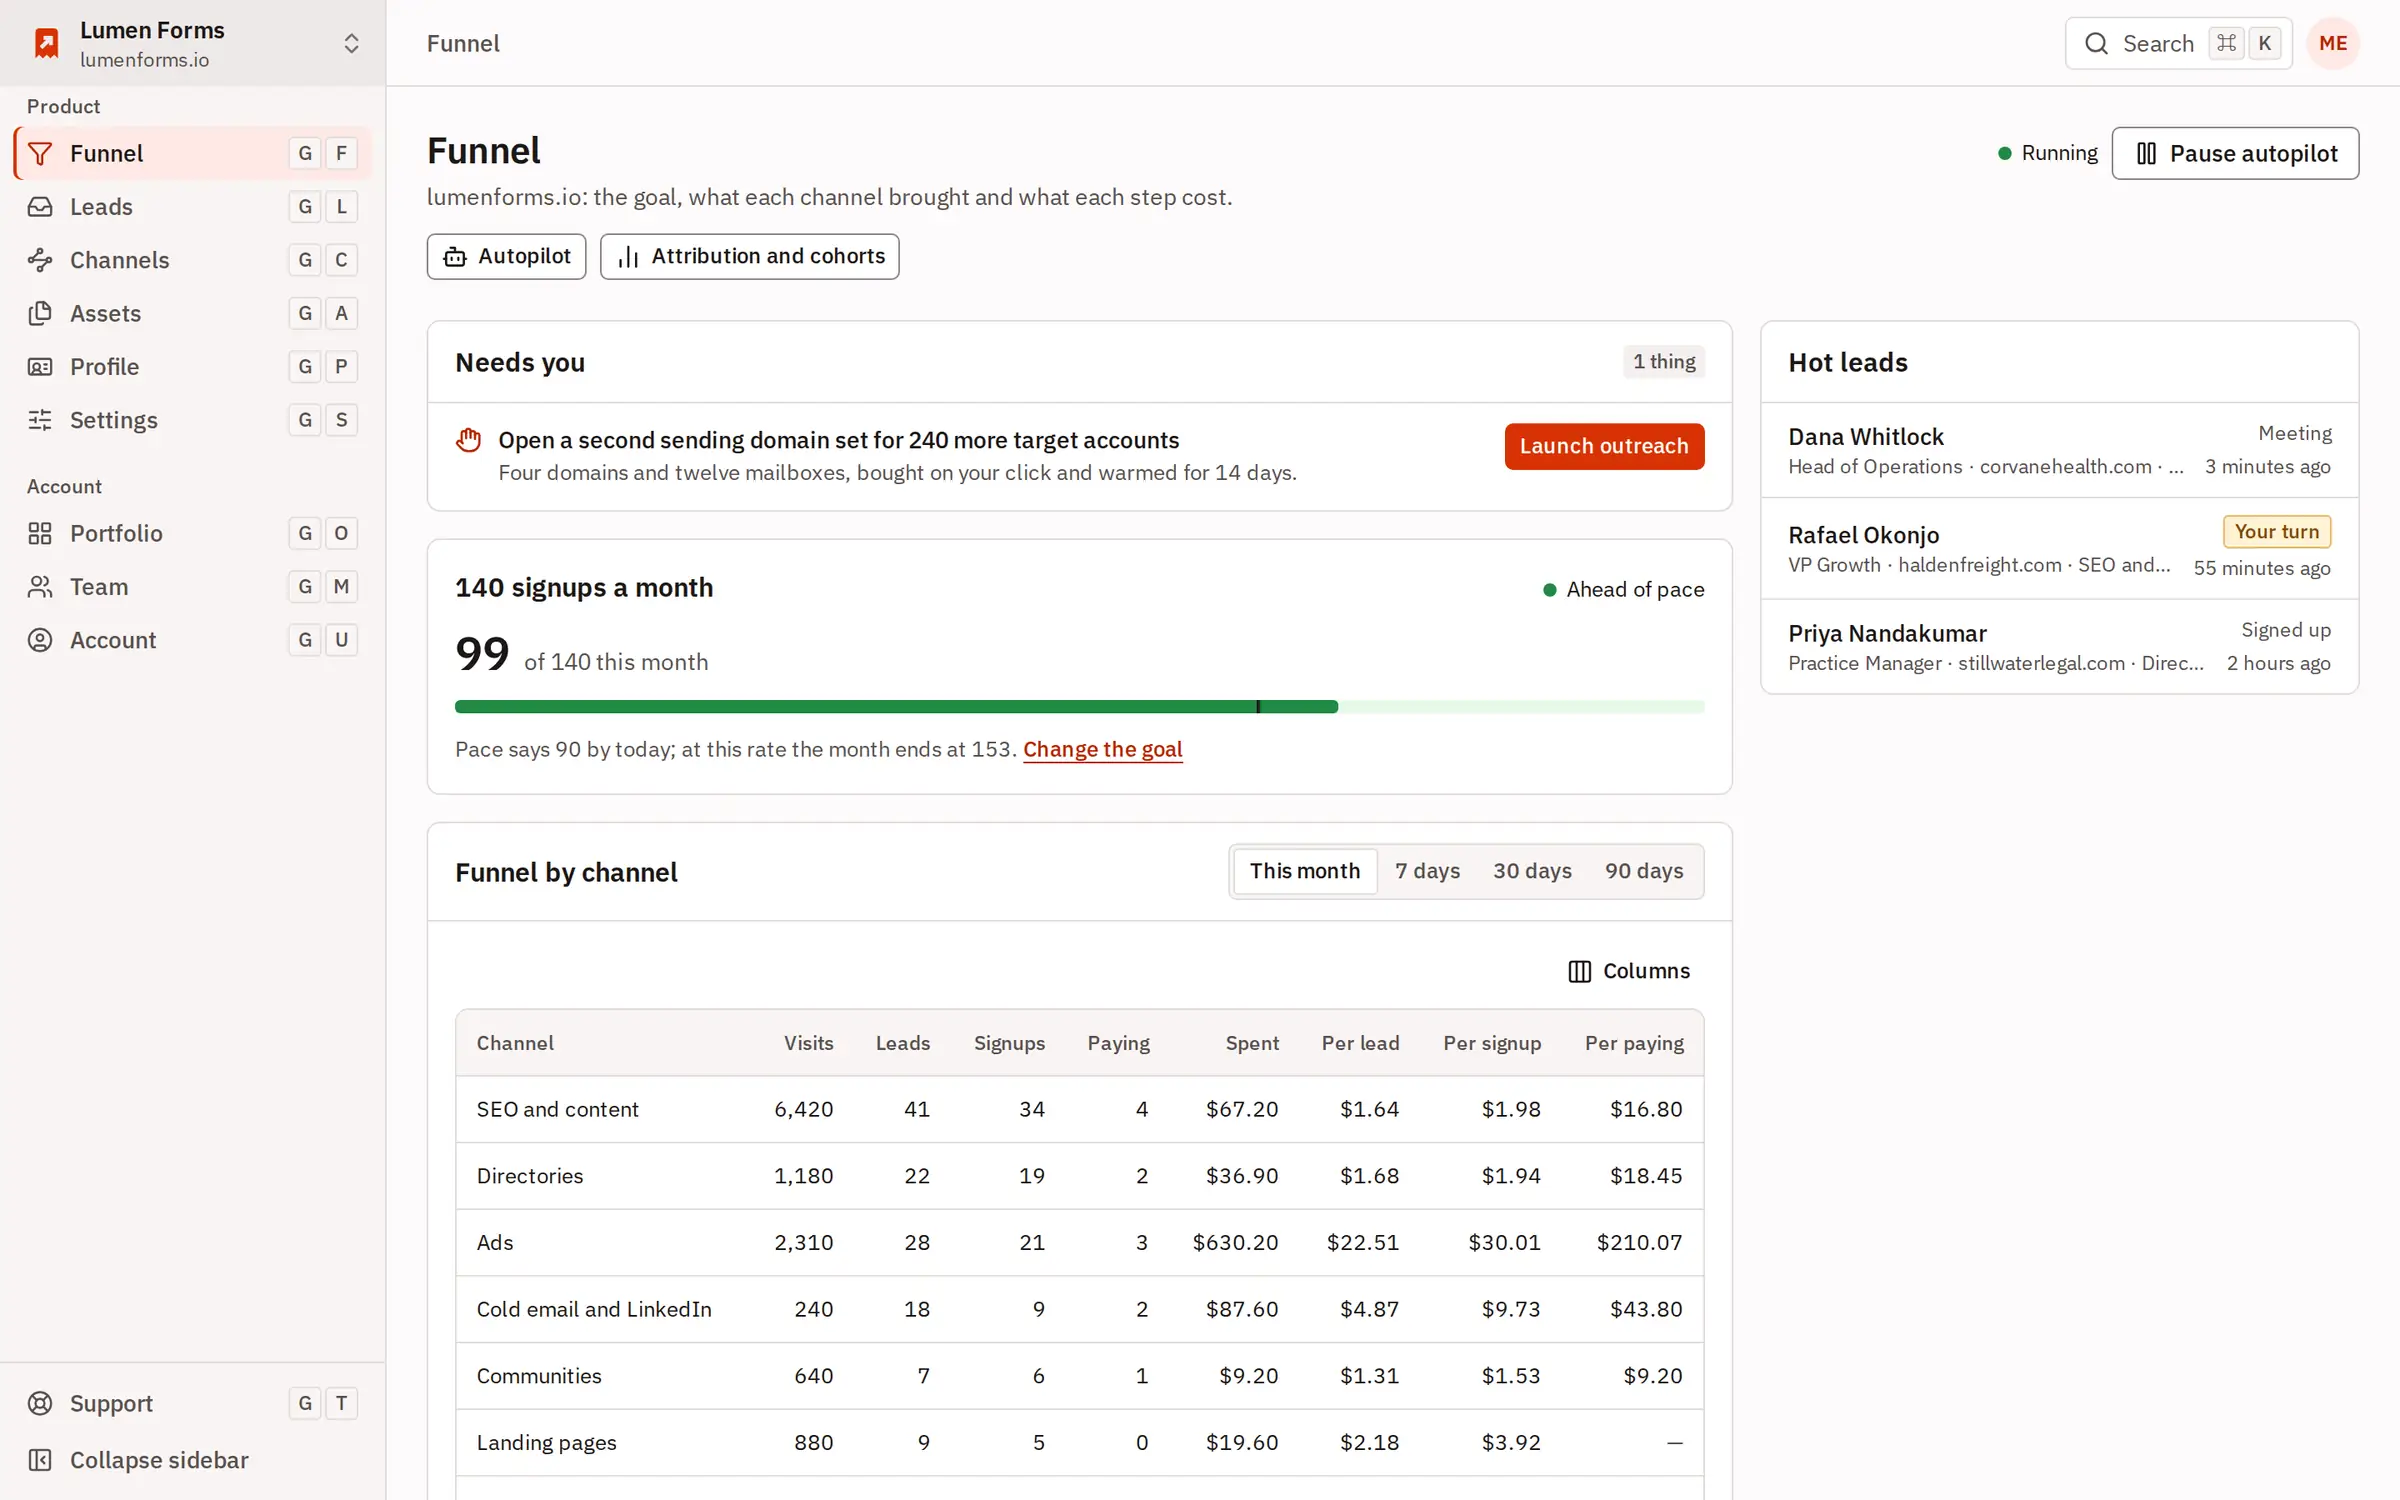Go to Leads in the sidebar

(193, 207)
